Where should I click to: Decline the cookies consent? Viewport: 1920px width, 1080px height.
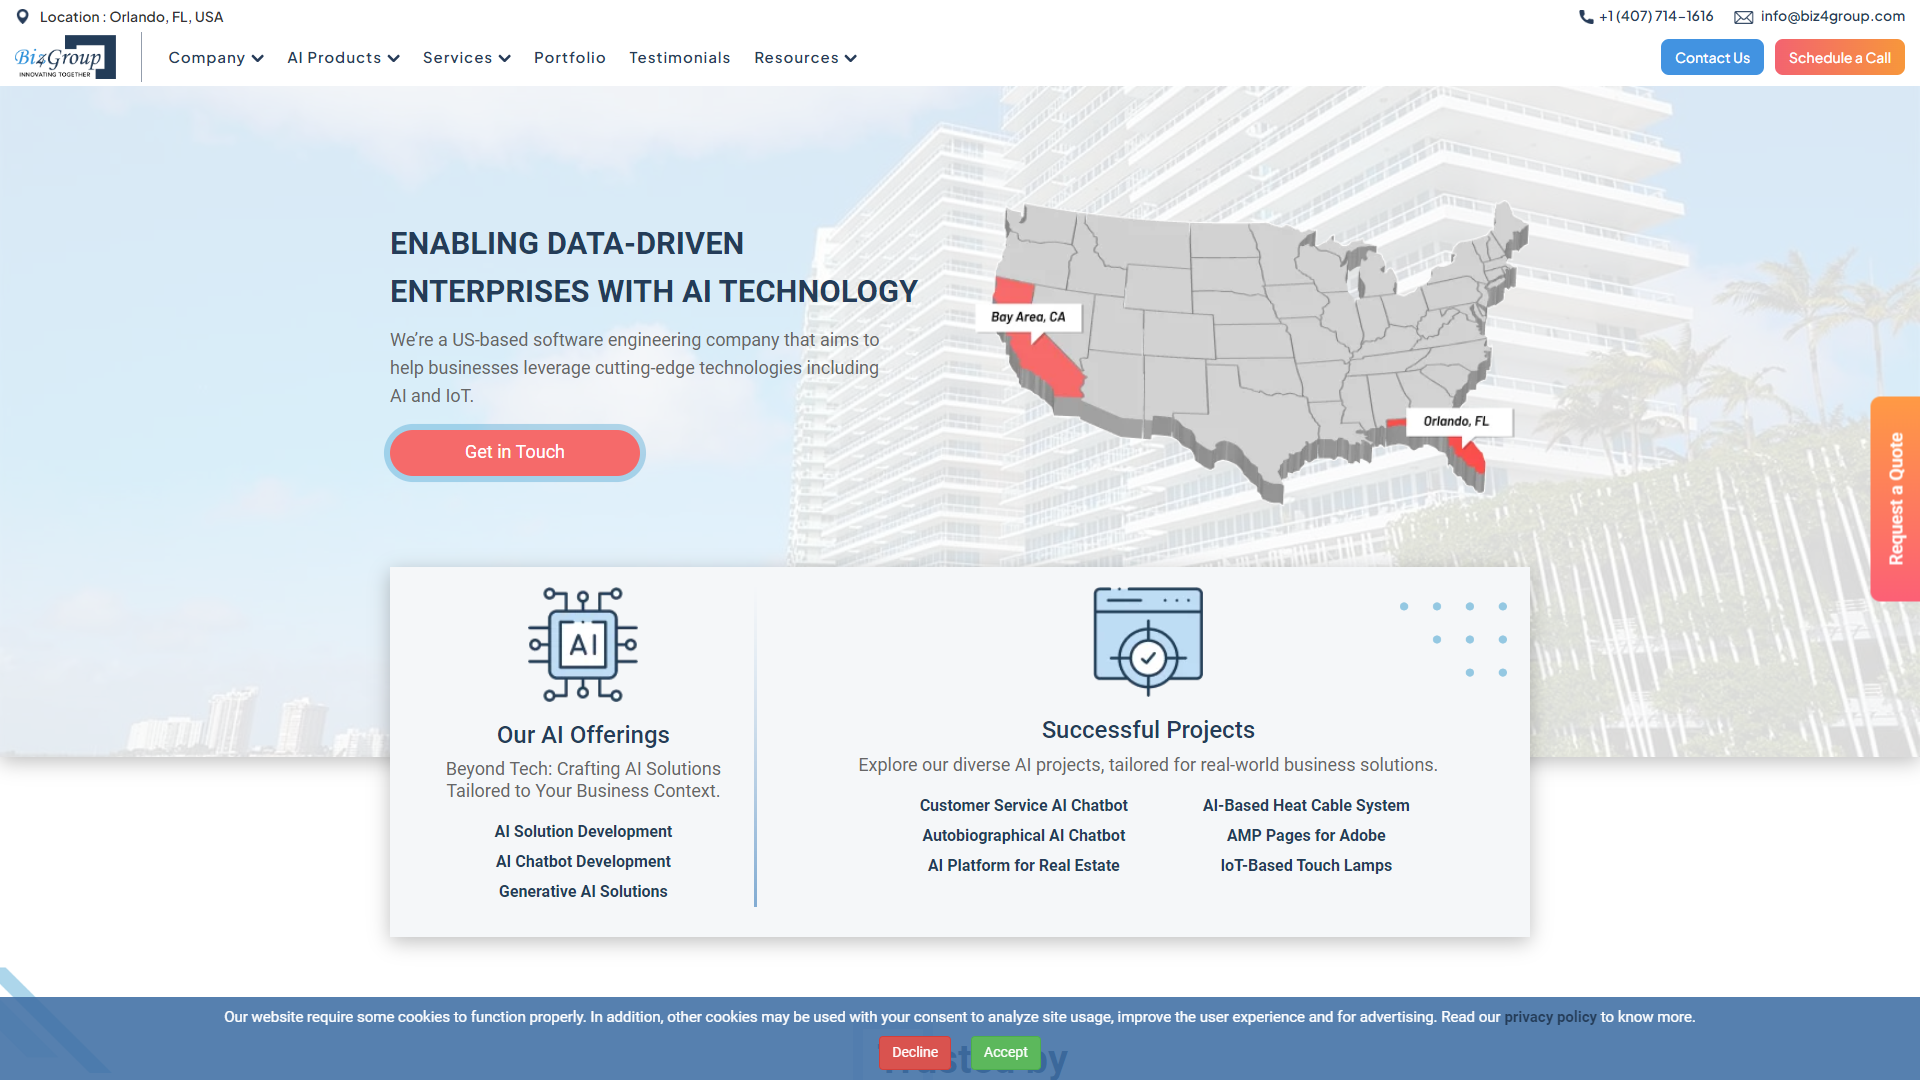pos(914,1052)
